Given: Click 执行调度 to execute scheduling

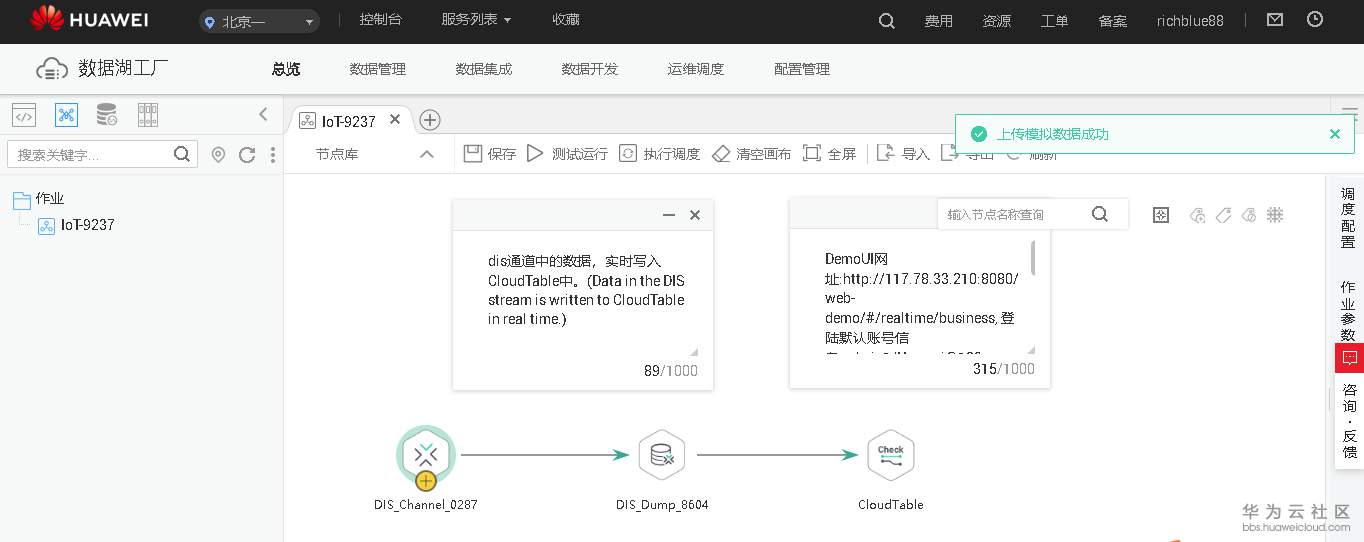Looking at the screenshot, I should (660, 154).
